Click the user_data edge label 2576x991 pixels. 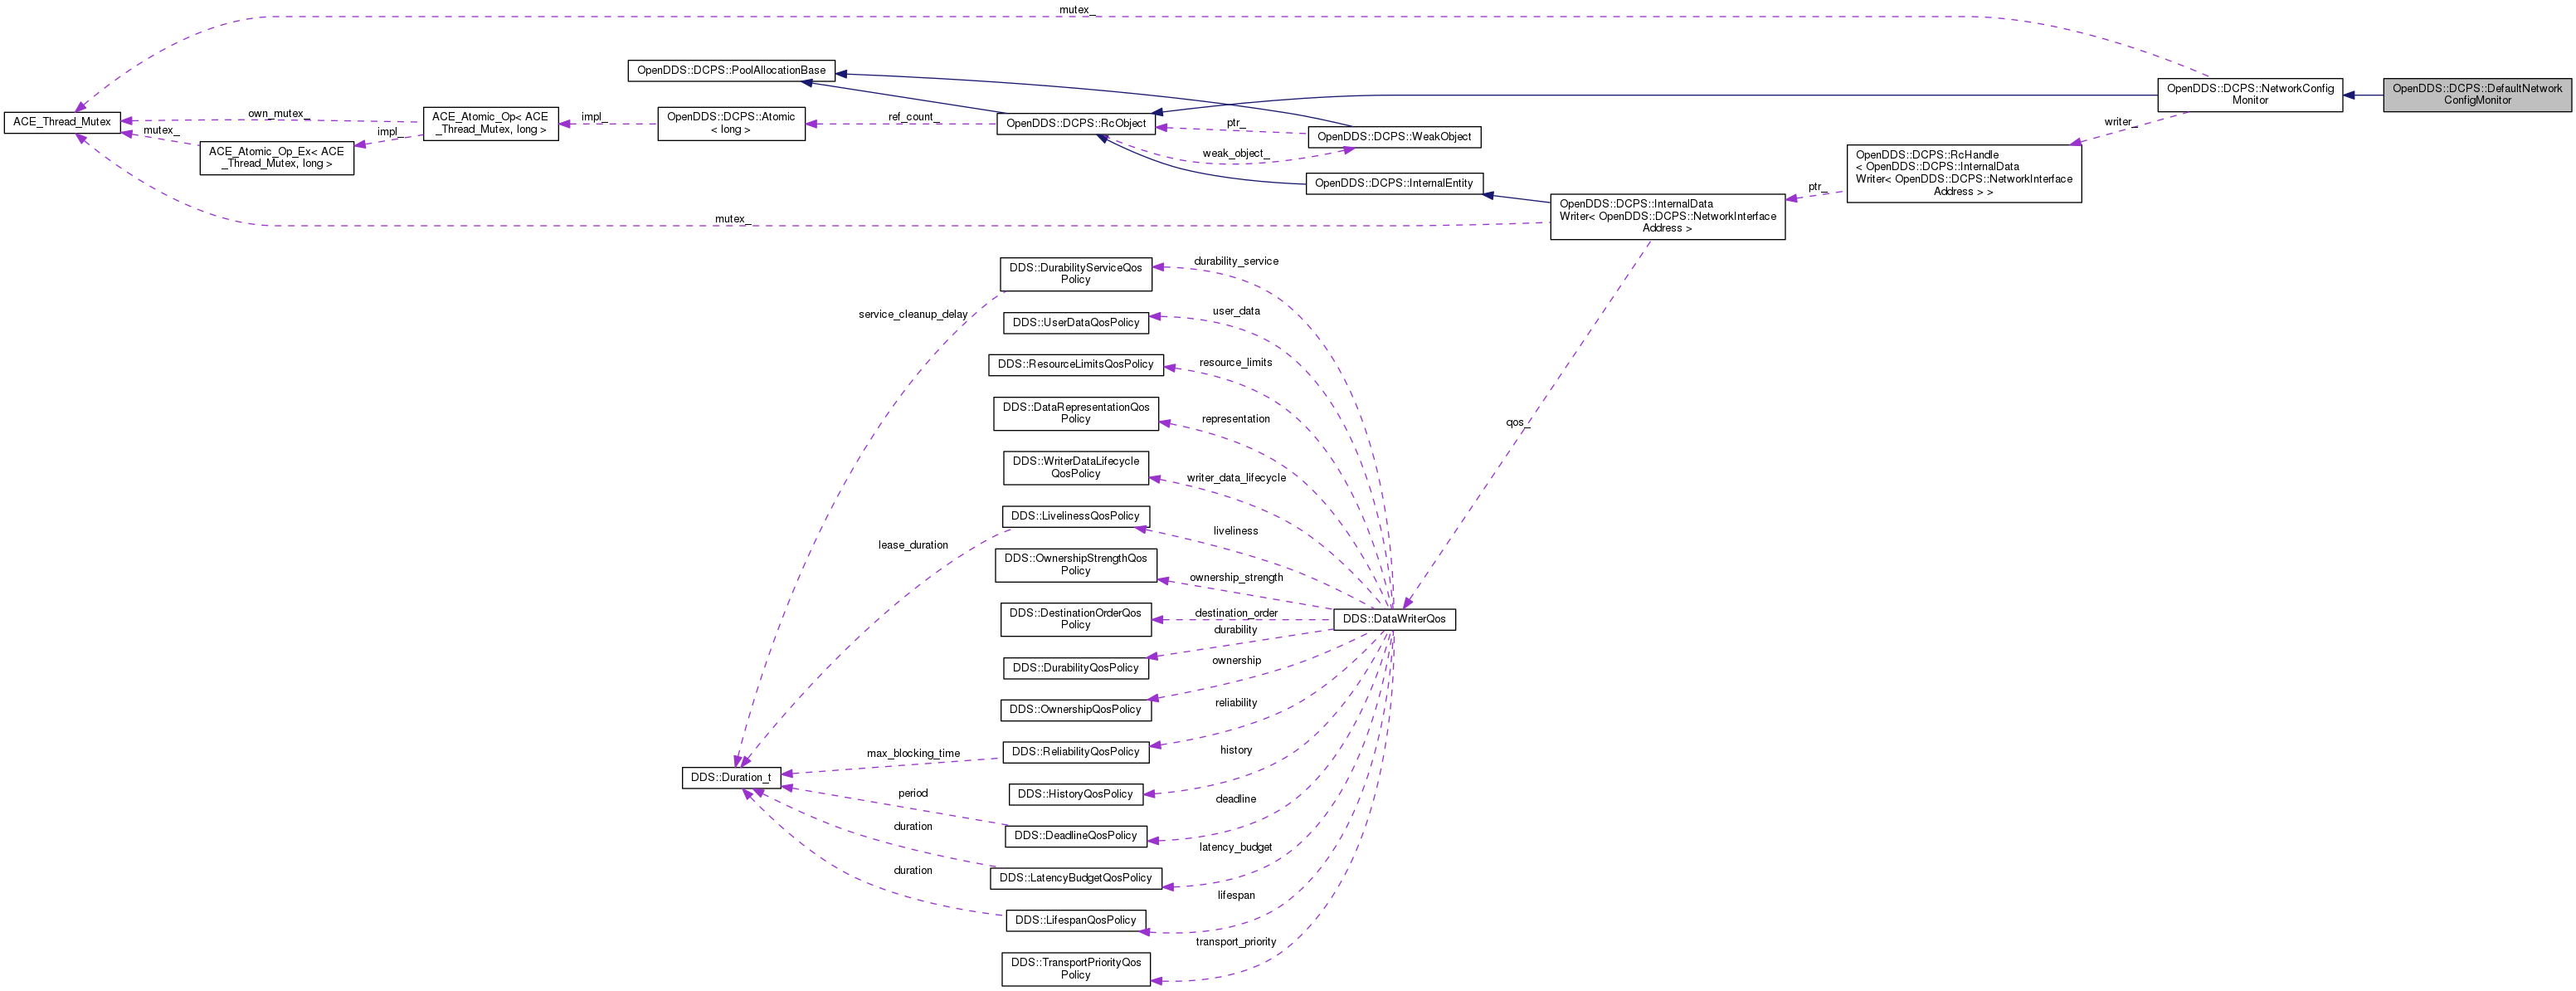click(1236, 311)
